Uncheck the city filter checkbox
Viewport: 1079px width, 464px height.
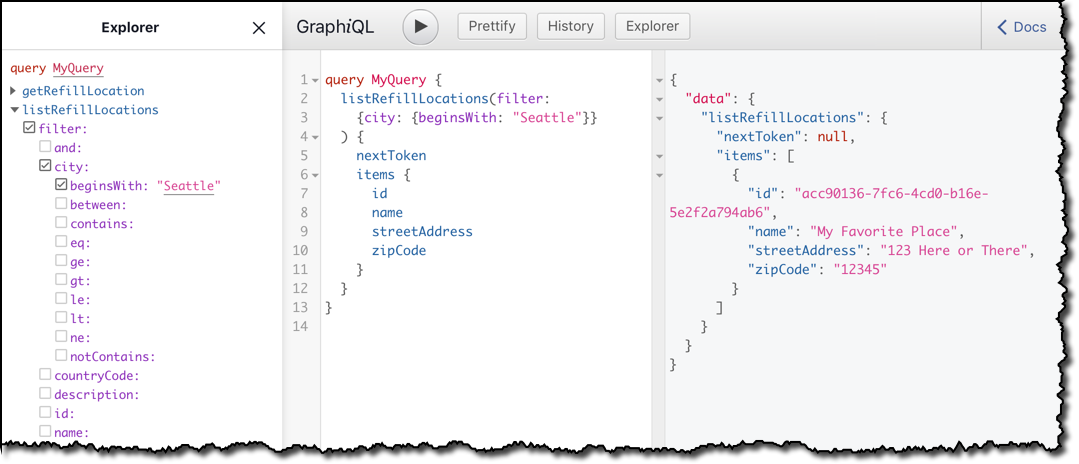(x=45, y=165)
